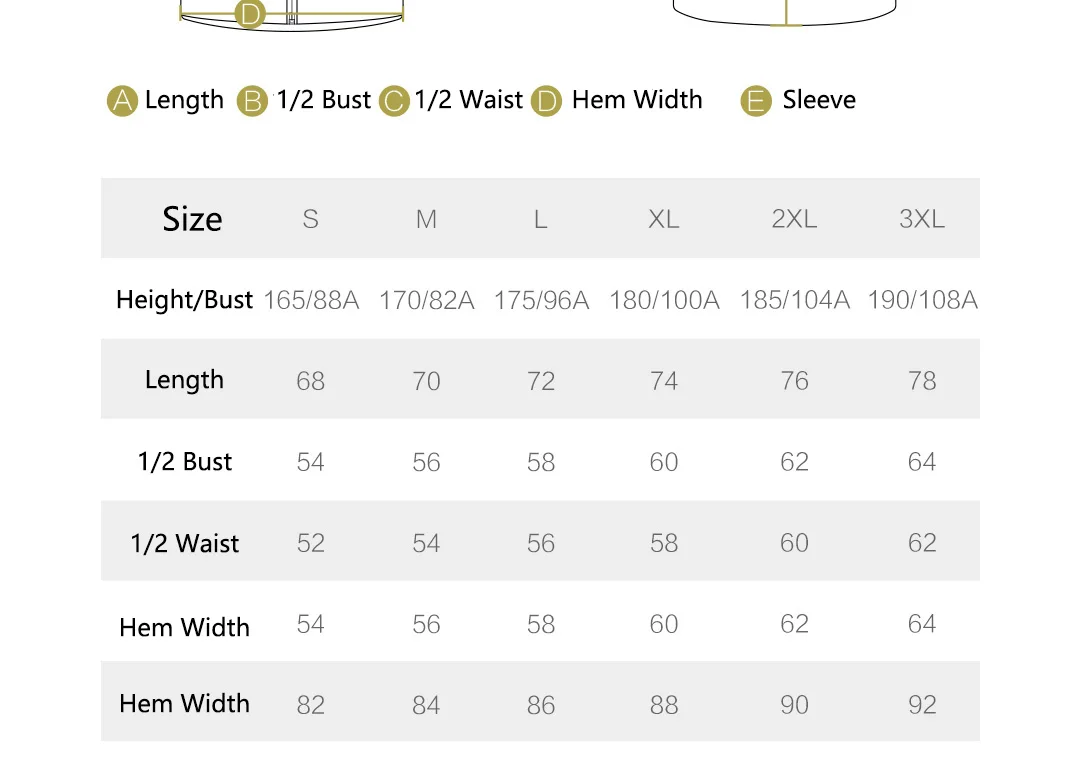The height and width of the screenshot is (780, 1080).
Task: Click the gold E circle icon beside Sleeve
Action: [756, 101]
